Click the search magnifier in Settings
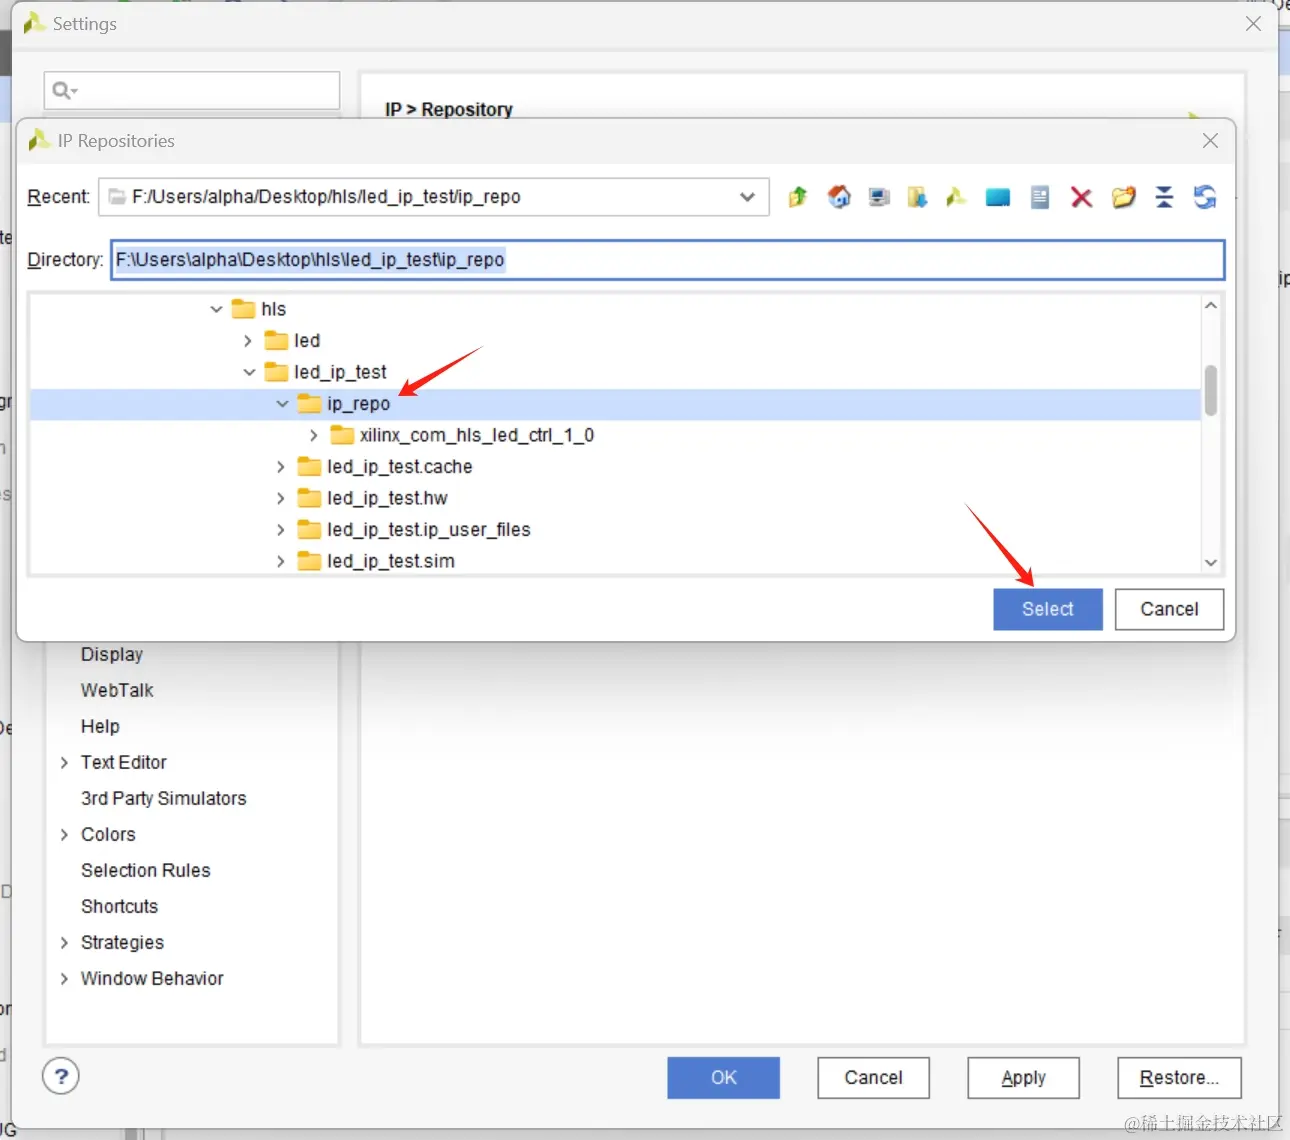The width and height of the screenshot is (1290, 1140). tap(64, 91)
